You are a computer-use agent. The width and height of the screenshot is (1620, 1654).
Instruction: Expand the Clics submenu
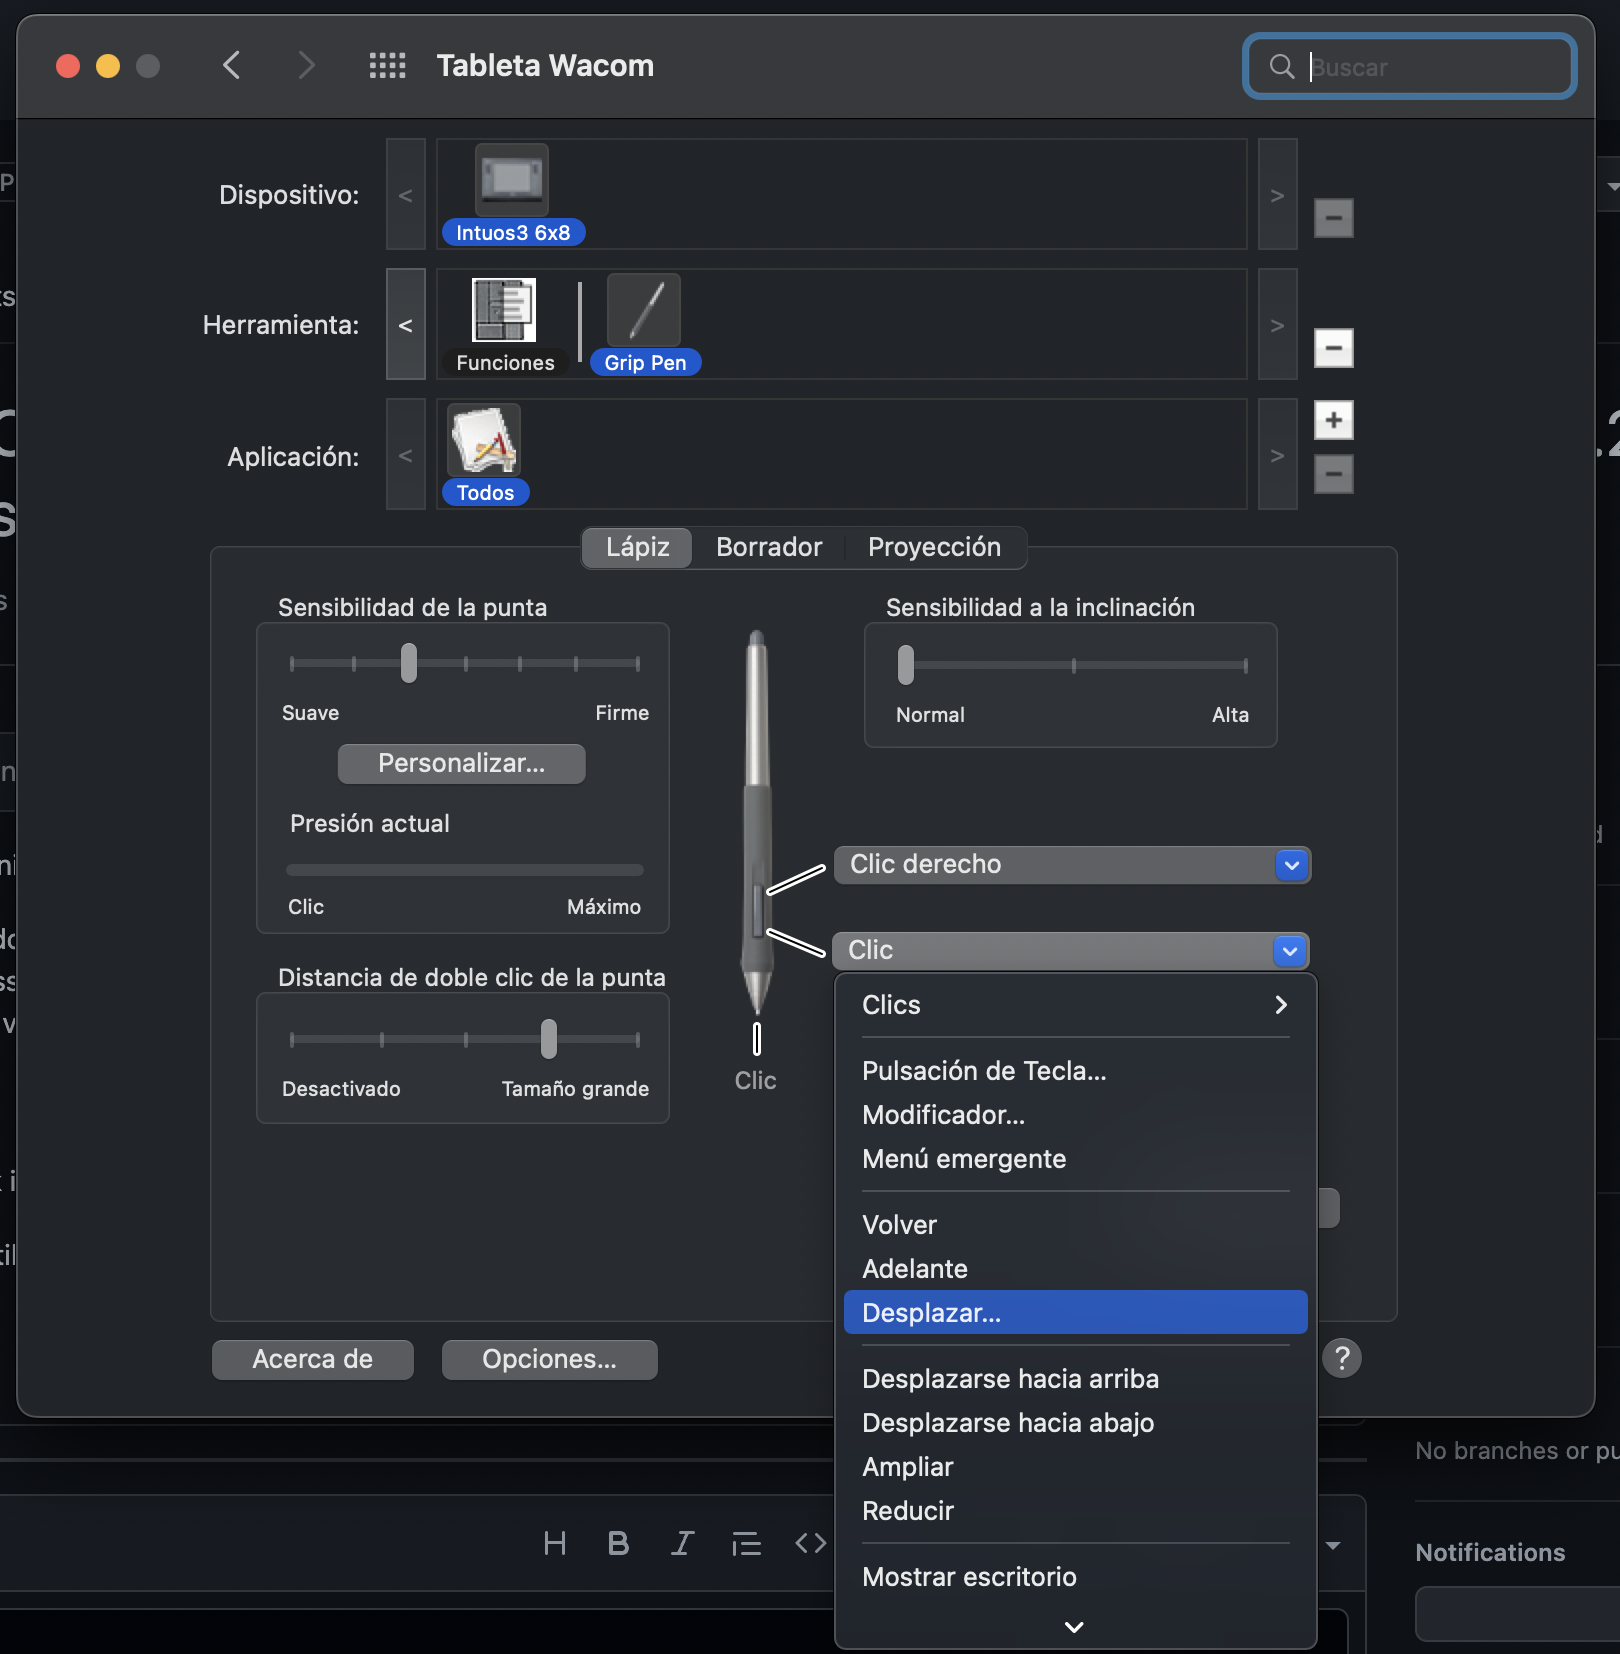pos(1075,1005)
